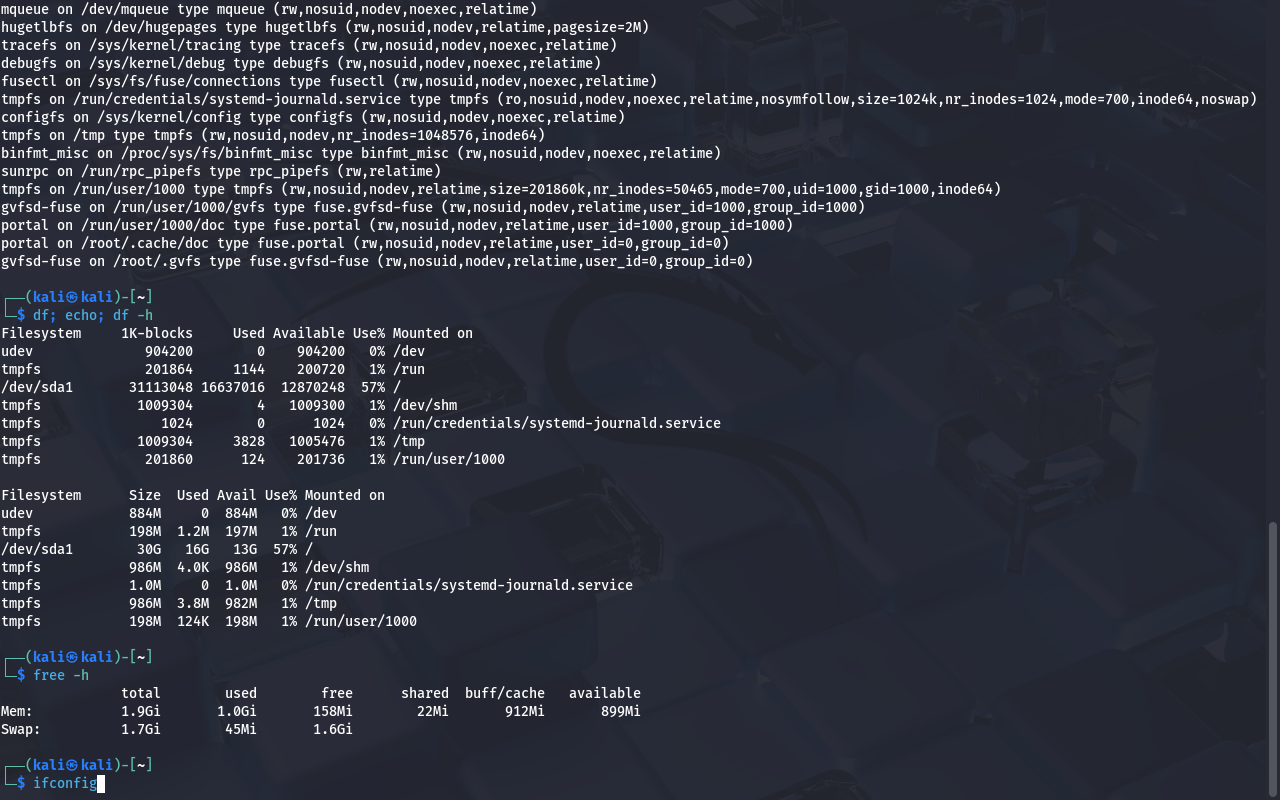Click the 'buff/cache' column header
This screenshot has width=1280, height=800.
504,693
